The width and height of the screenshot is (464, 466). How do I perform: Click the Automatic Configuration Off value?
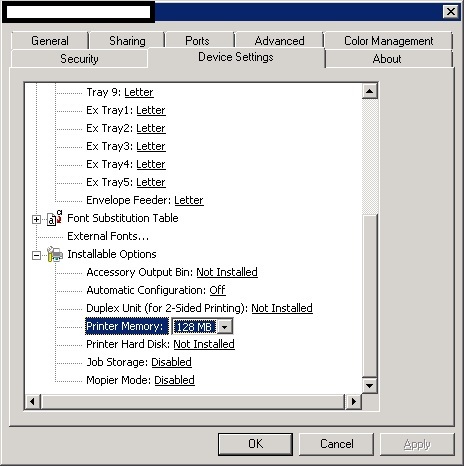point(217,290)
